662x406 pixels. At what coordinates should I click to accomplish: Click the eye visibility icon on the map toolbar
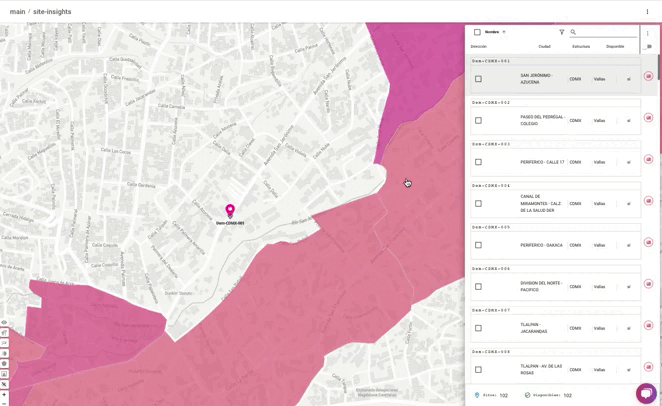pyautogui.click(x=4, y=322)
